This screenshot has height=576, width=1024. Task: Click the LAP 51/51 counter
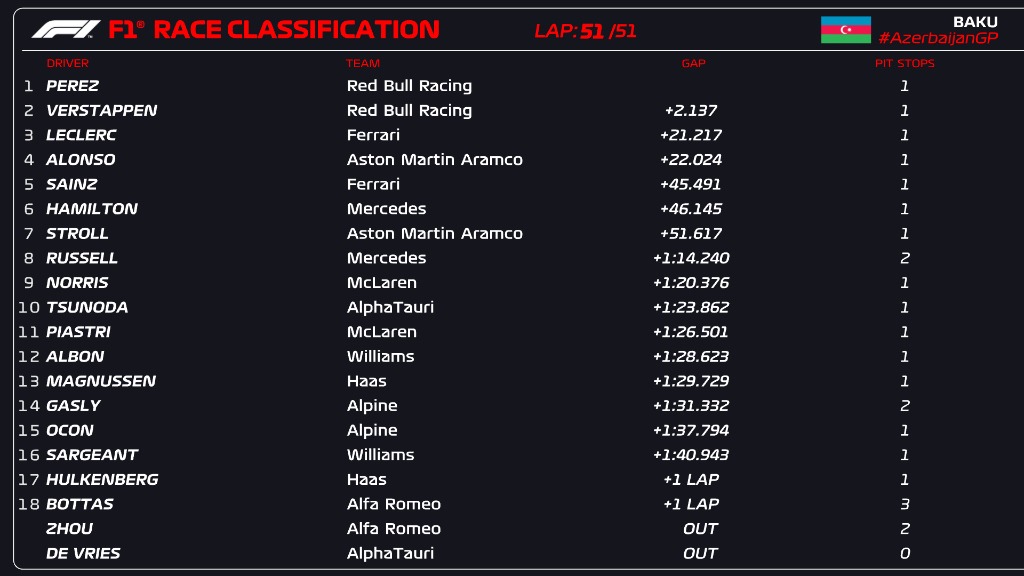click(585, 31)
